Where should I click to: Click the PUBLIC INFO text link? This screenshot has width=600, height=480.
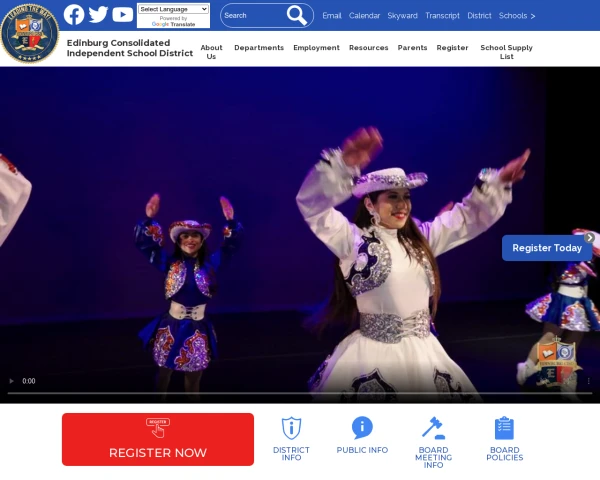tap(362, 450)
